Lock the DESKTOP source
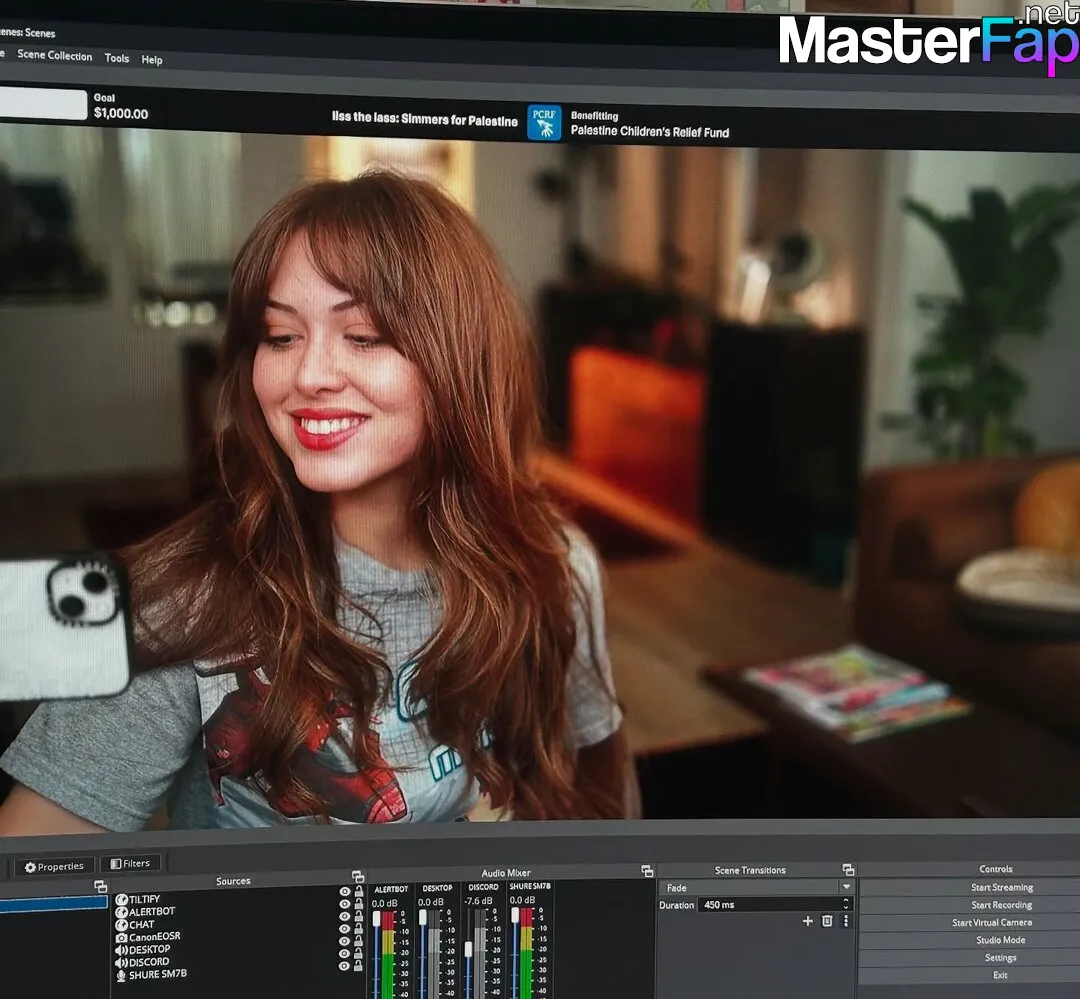 [358, 941]
